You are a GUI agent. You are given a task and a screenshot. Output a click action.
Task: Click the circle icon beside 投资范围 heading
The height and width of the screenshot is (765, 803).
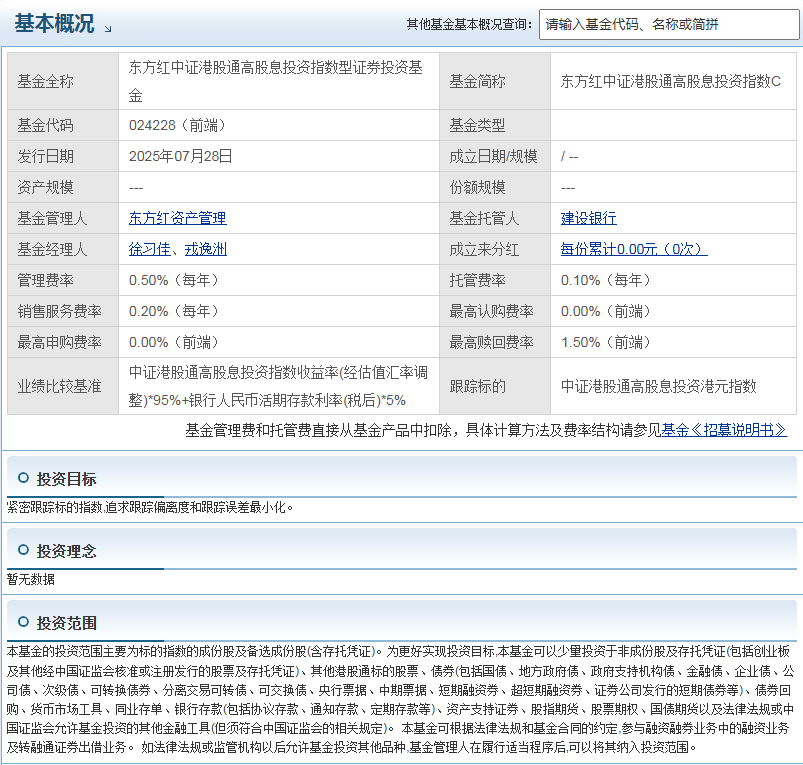pyautogui.click(x=24, y=622)
